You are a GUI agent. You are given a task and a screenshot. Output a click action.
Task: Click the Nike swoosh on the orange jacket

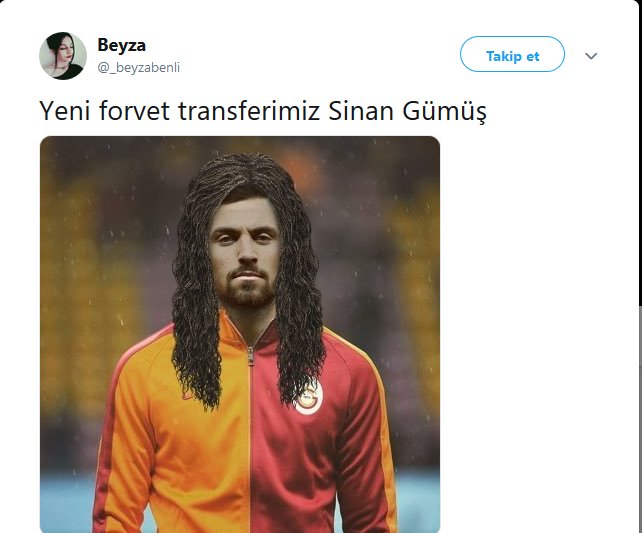click(188, 396)
